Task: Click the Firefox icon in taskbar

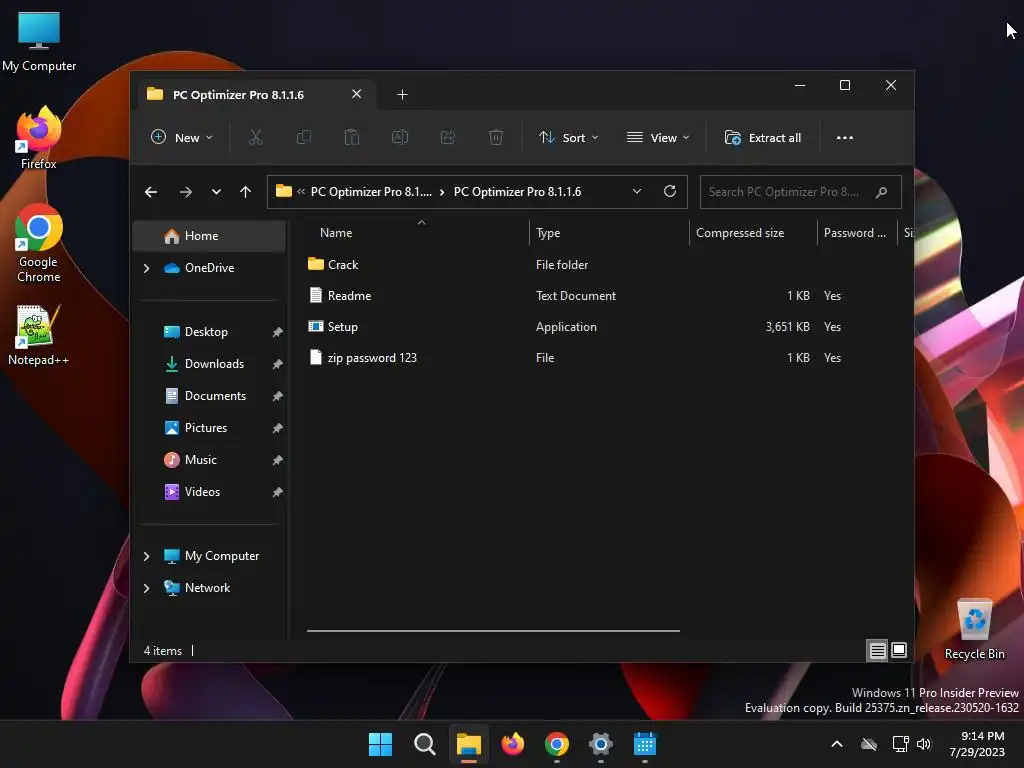Action: [x=513, y=744]
